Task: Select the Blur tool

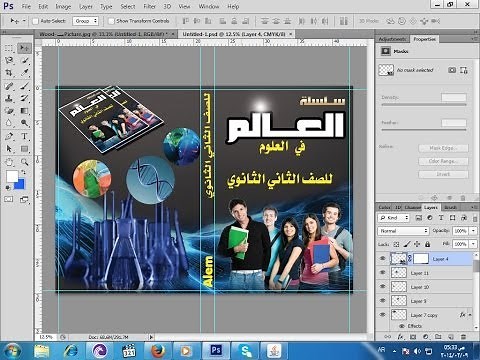Action: 9,123
